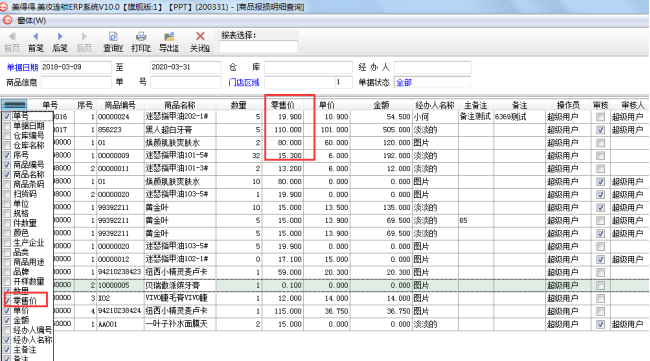650x361 pixels.
Task: Click the blue 单据日期 label link
Action: point(22,67)
